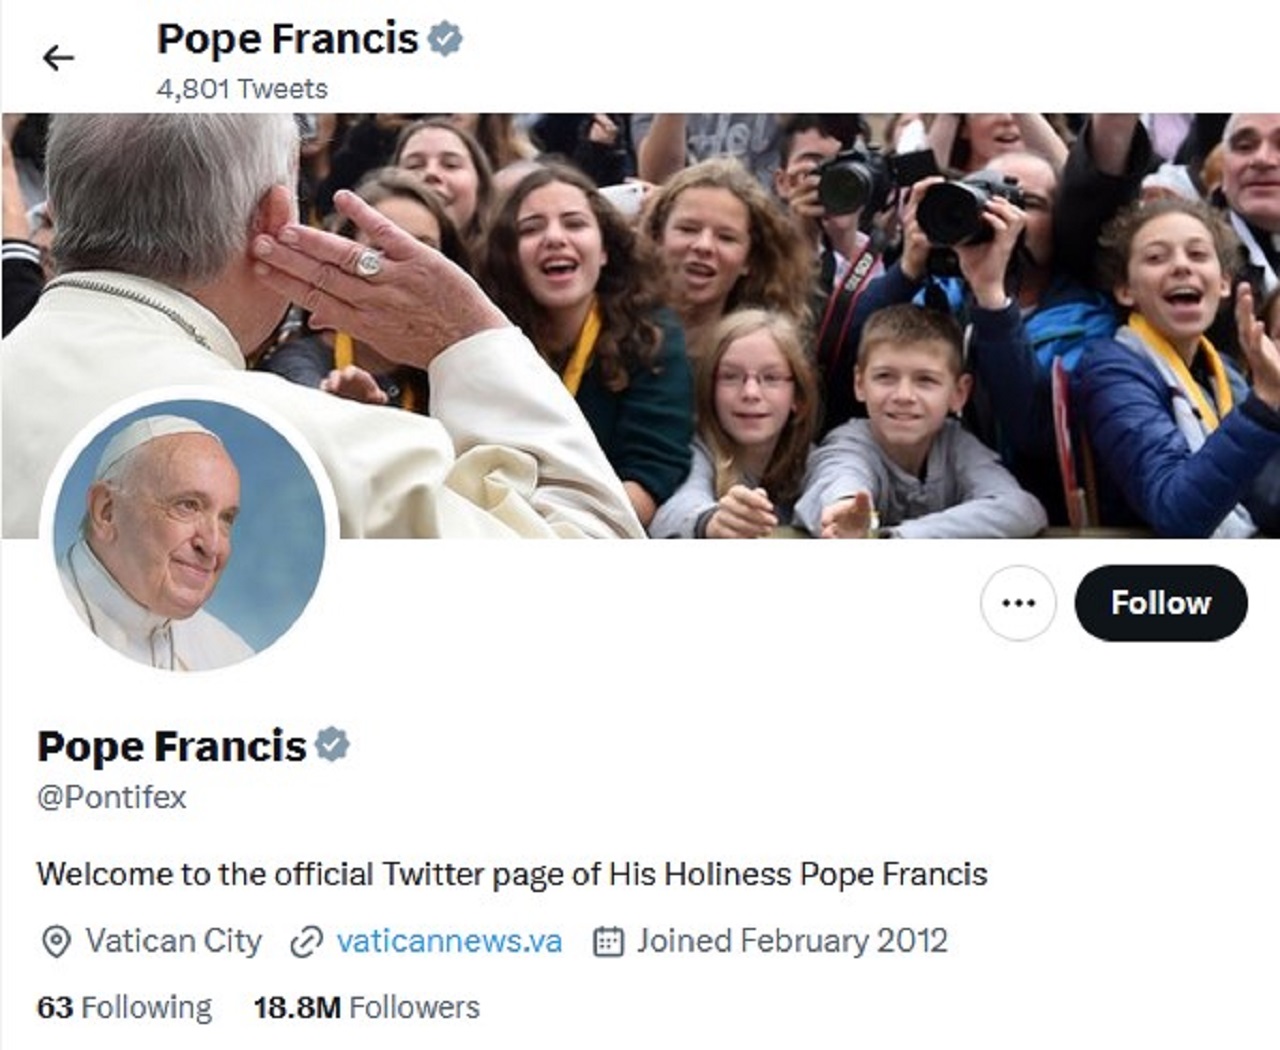
Task: View the 63 Following list
Action: coord(124,1007)
